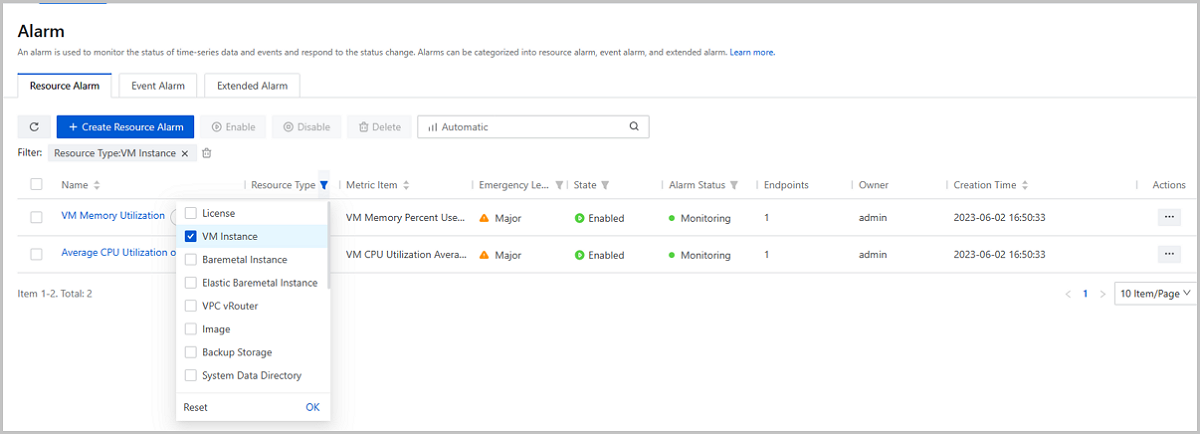The height and width of the screenshot is (434, 1200).
Task: Remove the VM Instance filter tag
Action: (x=184, y=153)
